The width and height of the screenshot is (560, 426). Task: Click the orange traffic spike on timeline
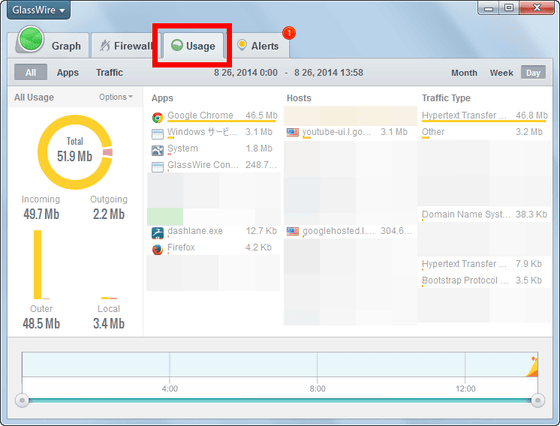[532, 367]
